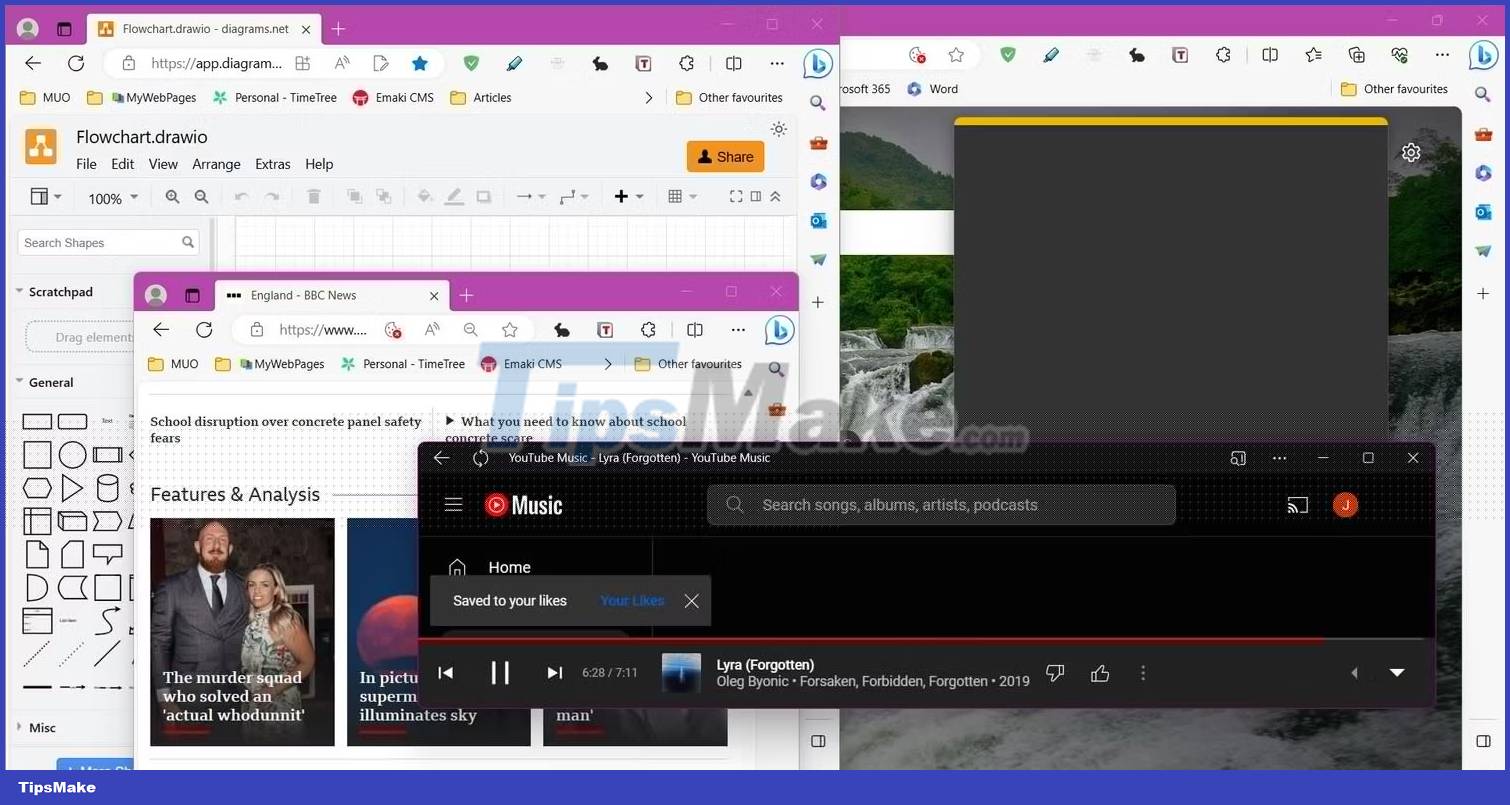Toggle the format panel icon in draw.io
1510x805 pixels.
(756, 197)
